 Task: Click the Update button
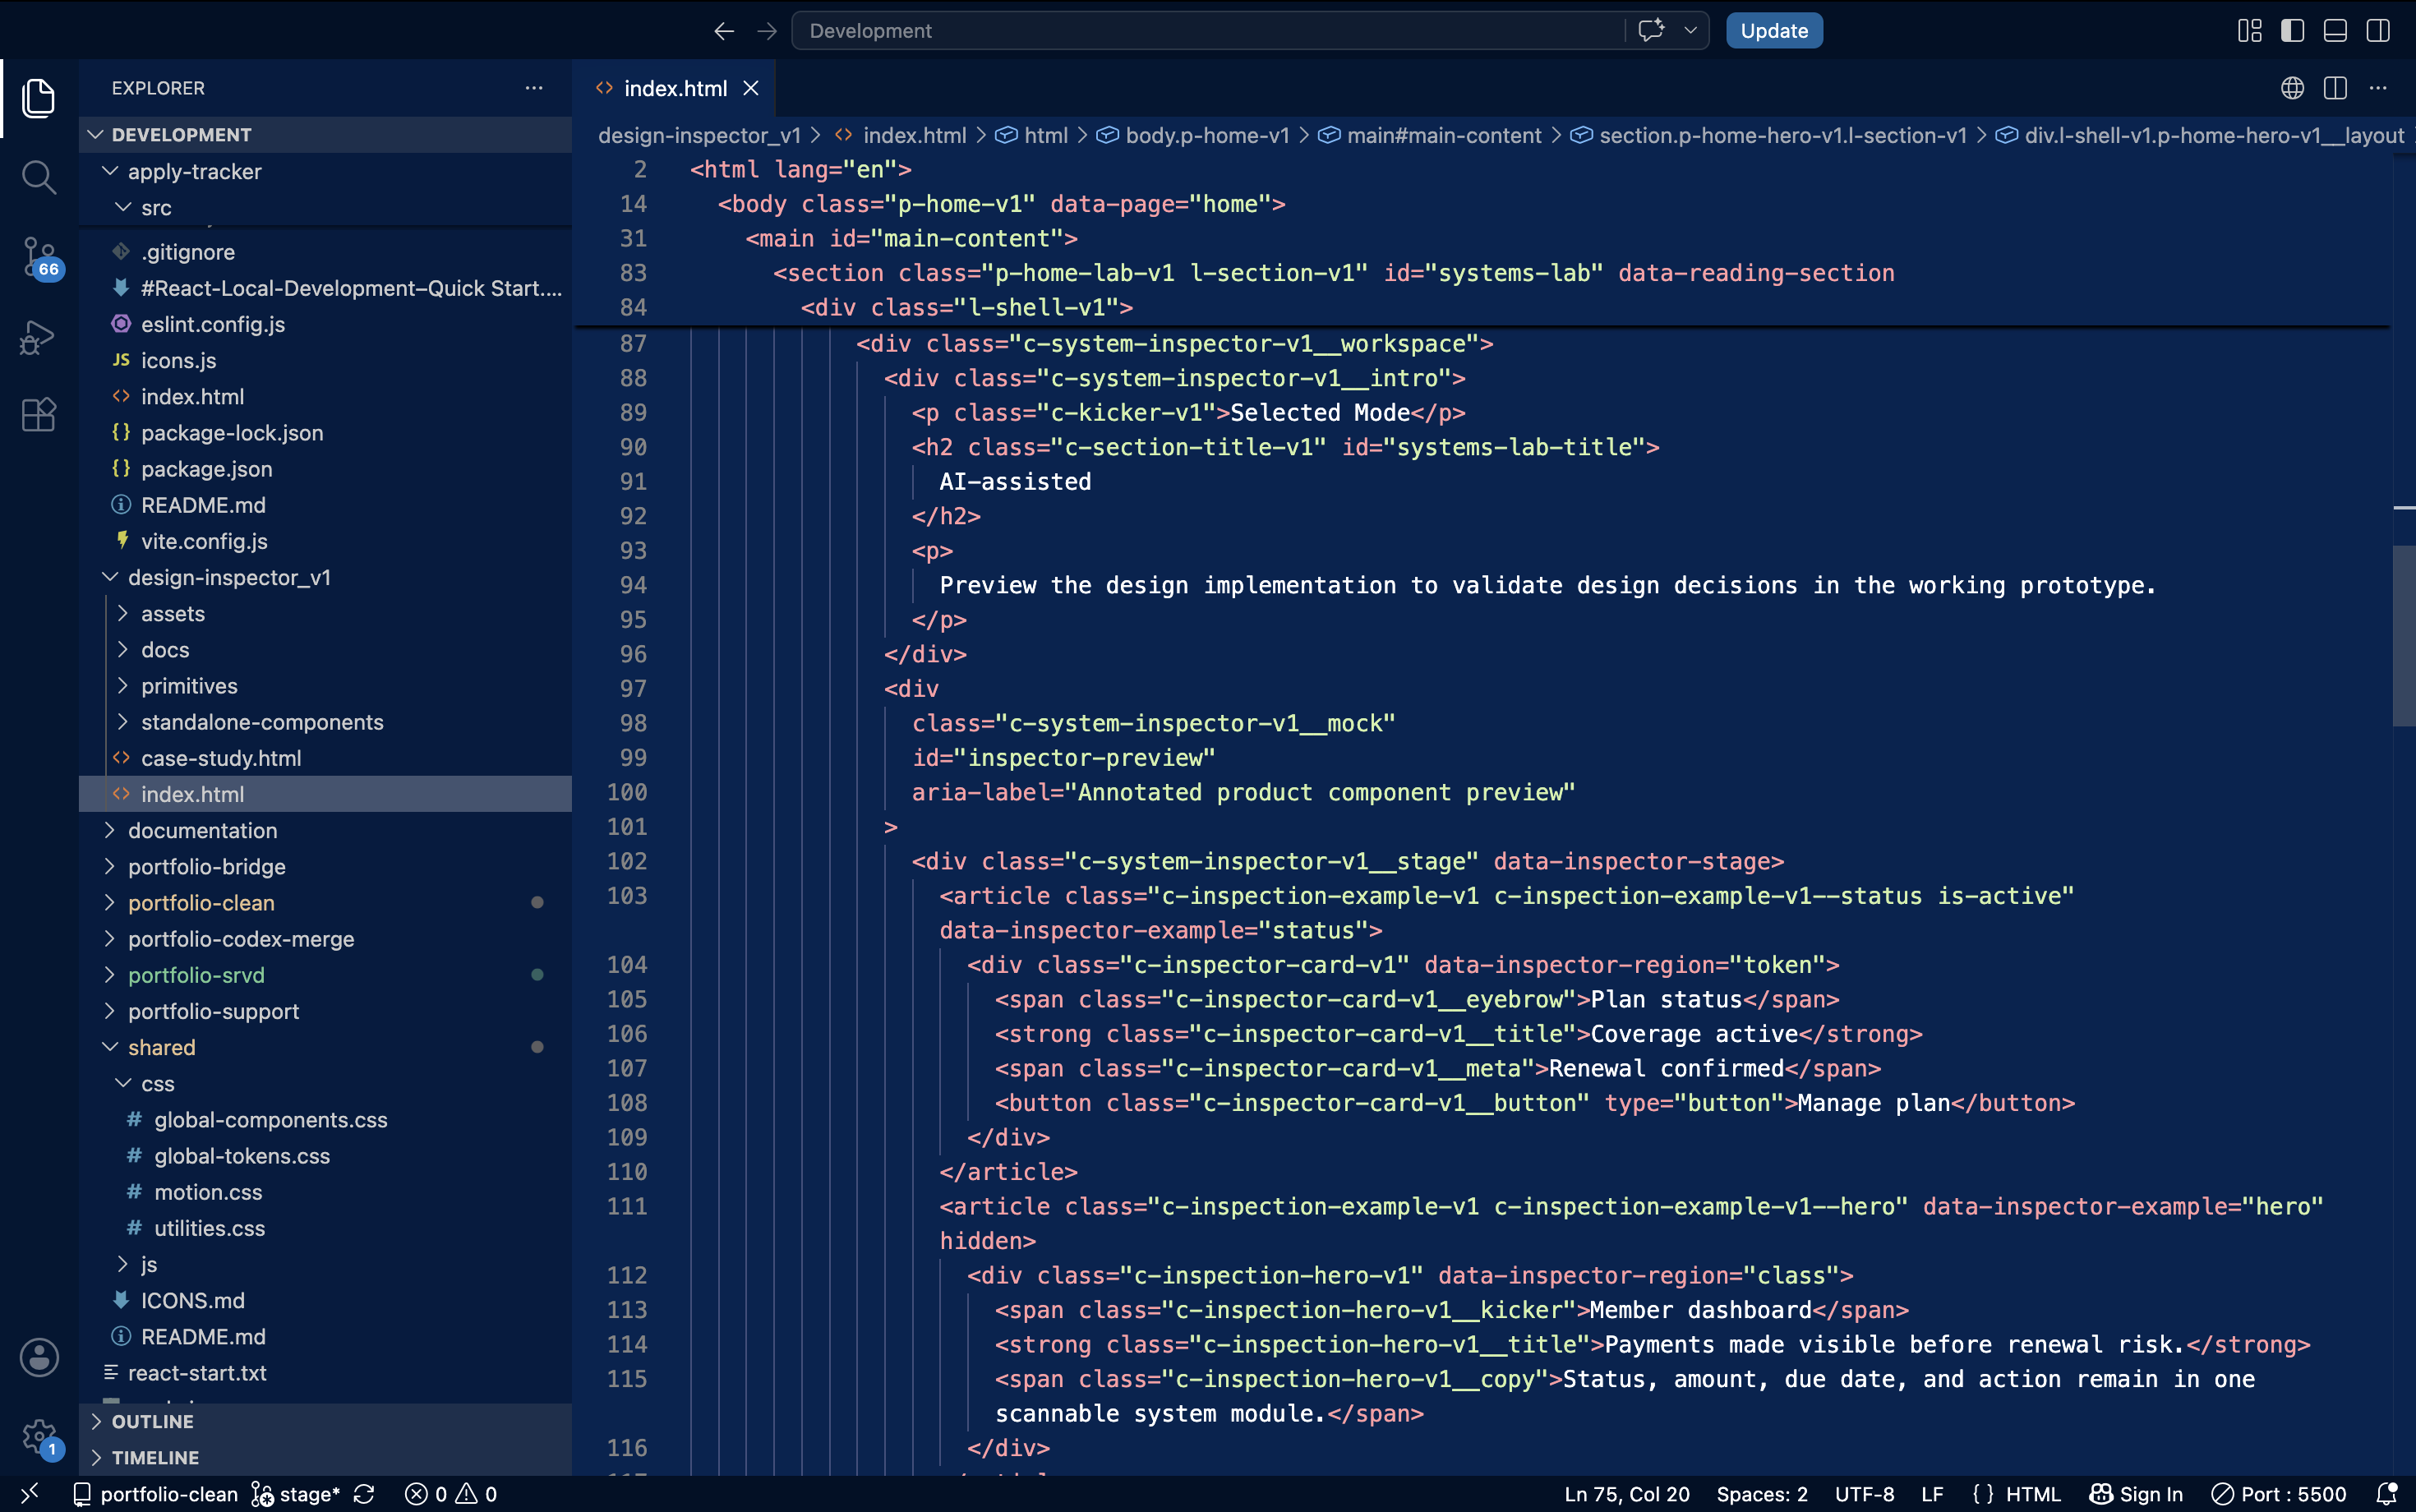(x=1774, y=31)
